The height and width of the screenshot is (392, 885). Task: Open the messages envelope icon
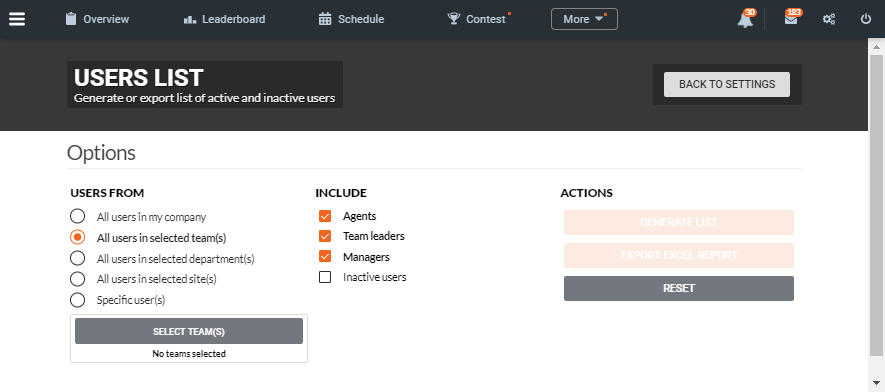791,19
